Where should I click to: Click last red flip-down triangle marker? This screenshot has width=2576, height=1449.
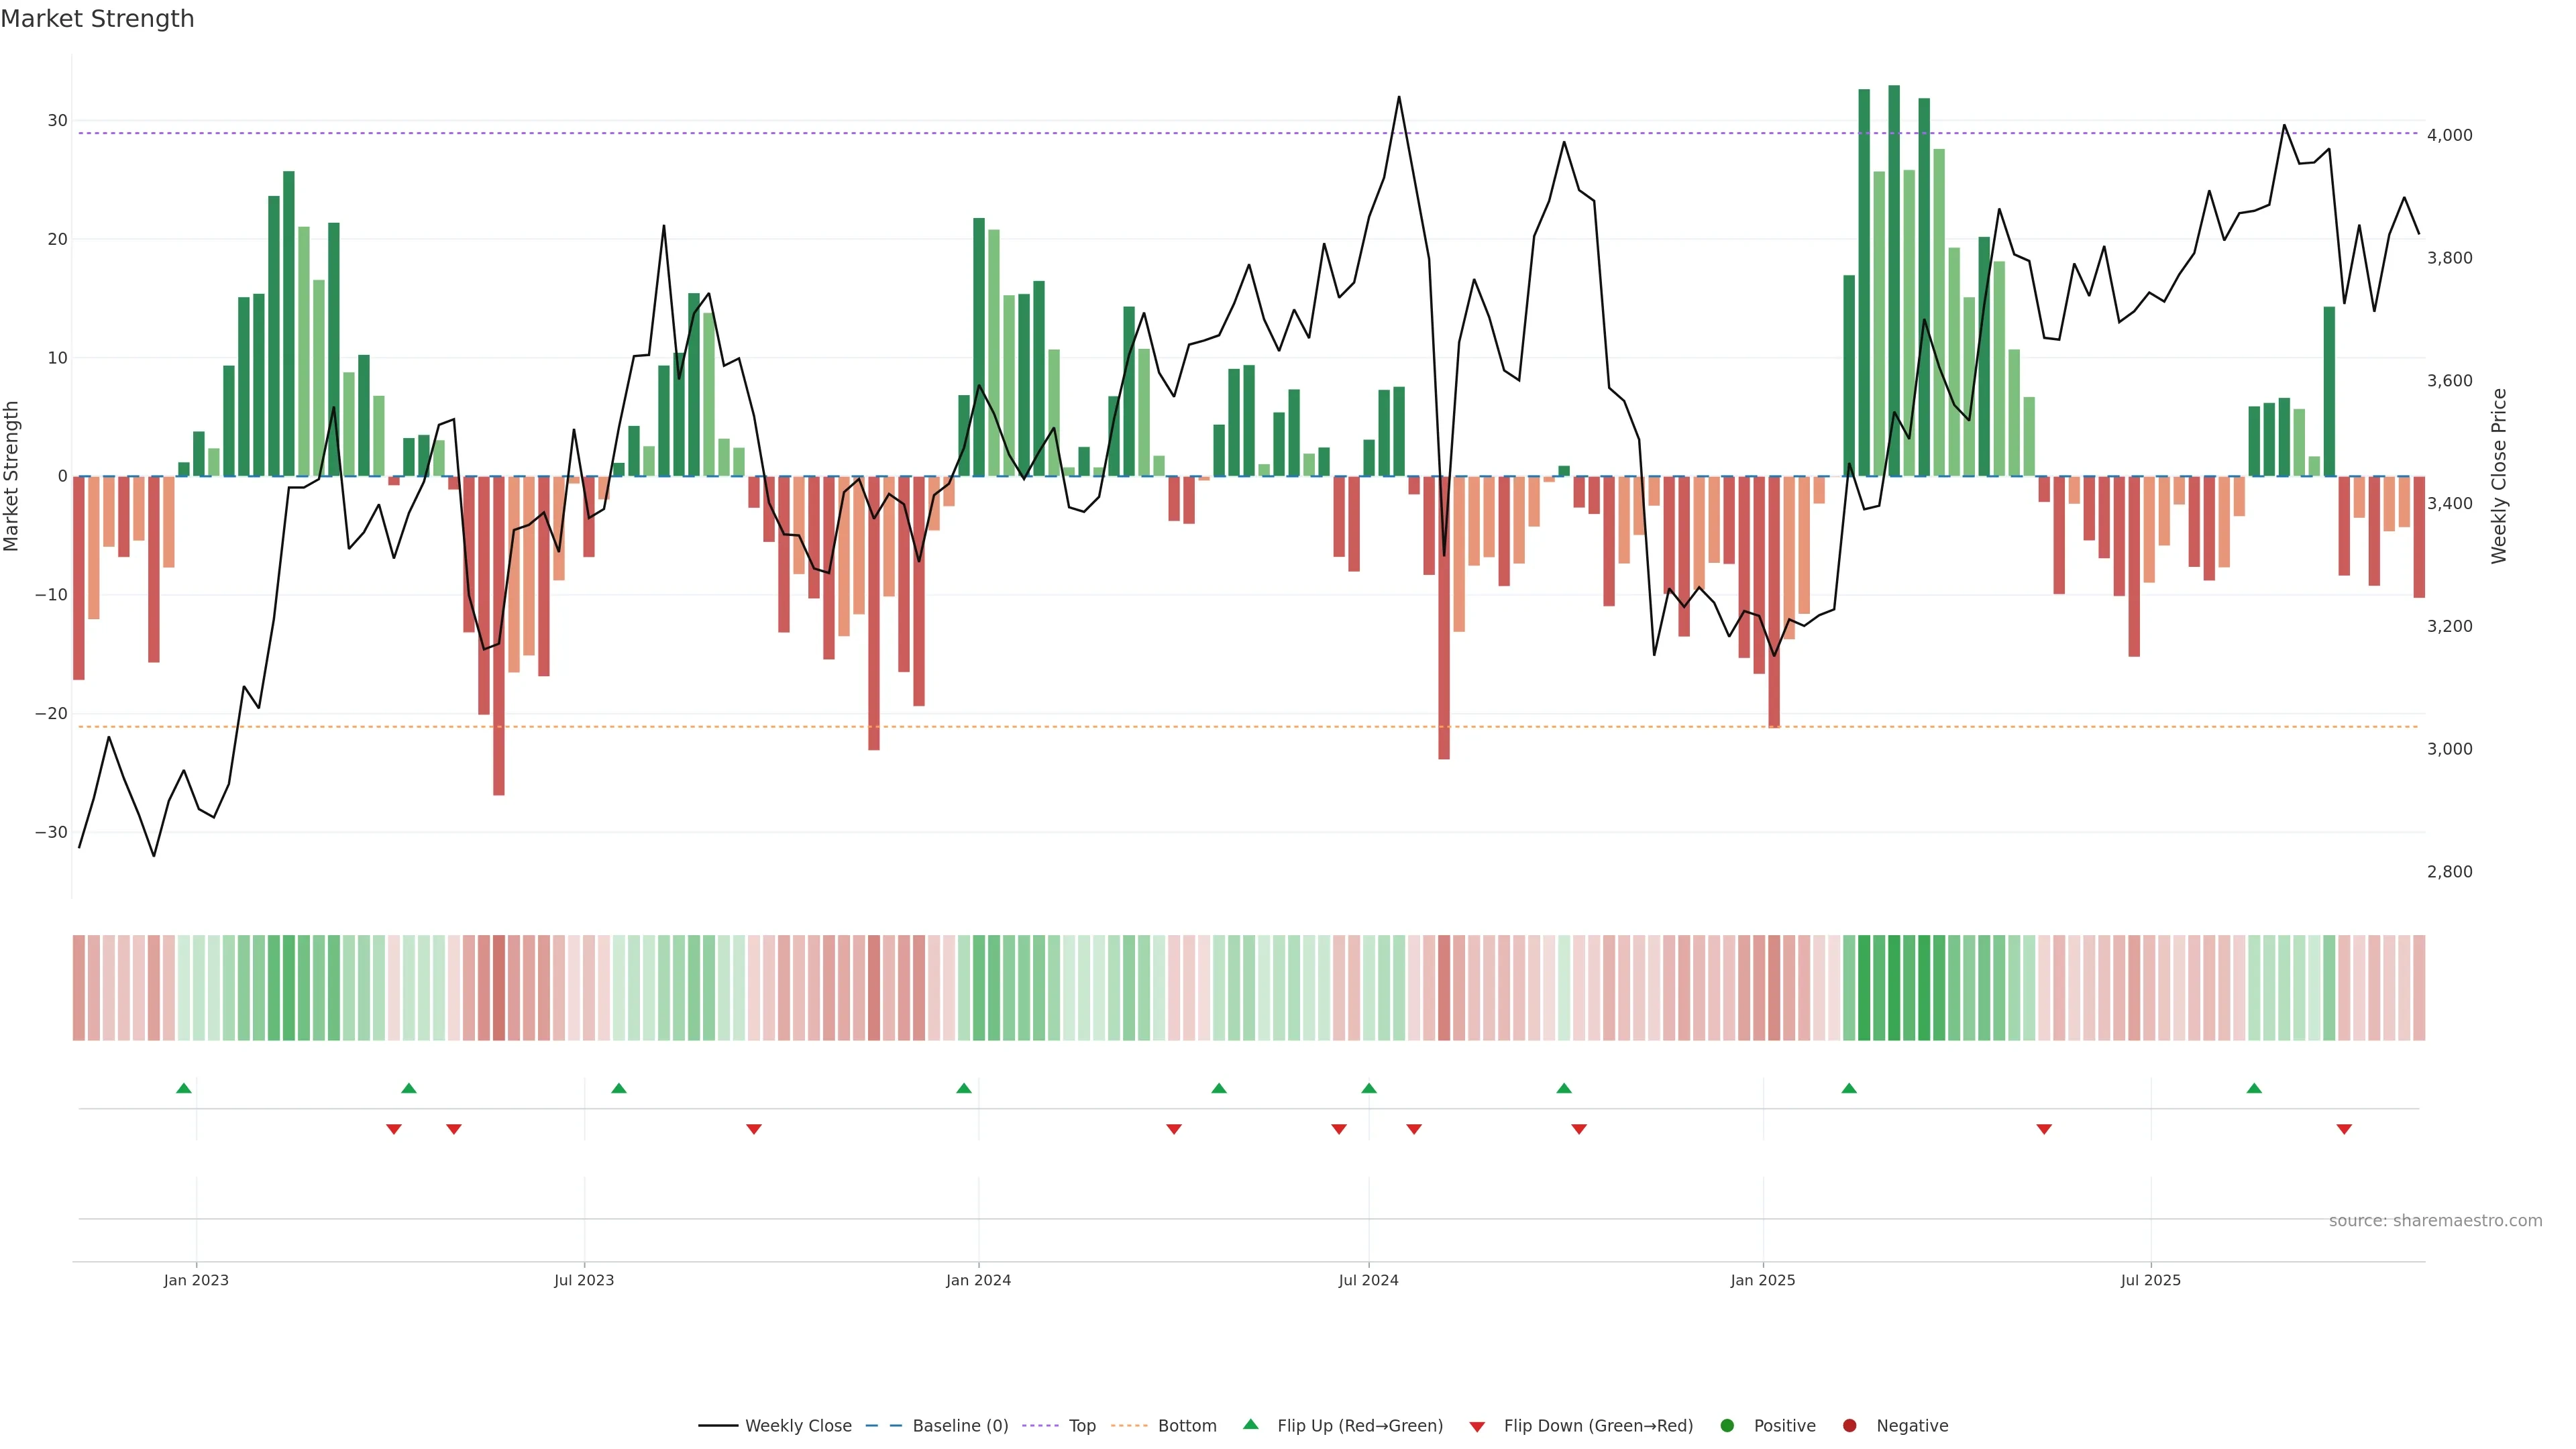click(2344, 1129)
